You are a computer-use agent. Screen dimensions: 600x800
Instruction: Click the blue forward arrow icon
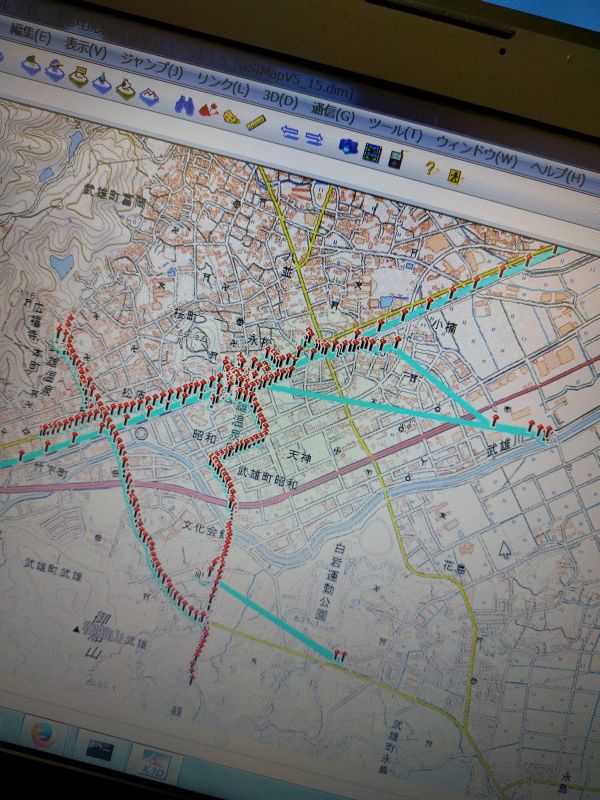point(315,138)
